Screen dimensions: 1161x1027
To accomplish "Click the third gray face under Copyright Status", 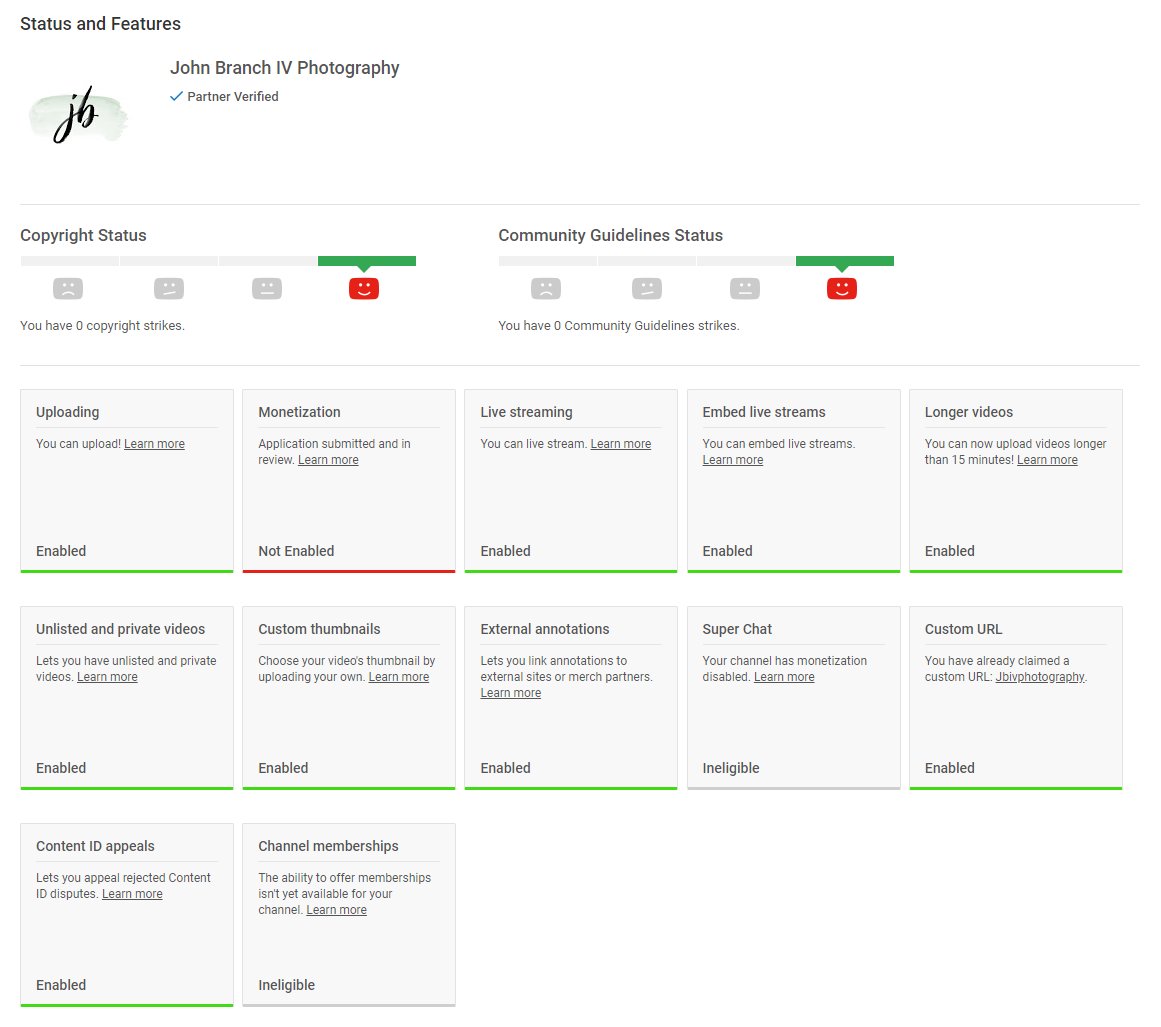I will point(267,288).
